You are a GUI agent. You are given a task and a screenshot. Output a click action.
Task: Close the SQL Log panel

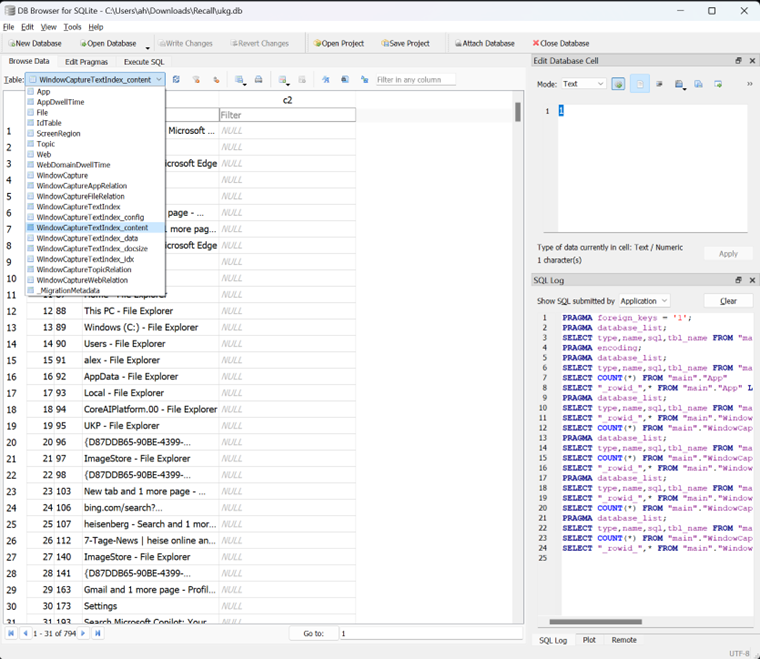tap(751, 280)
